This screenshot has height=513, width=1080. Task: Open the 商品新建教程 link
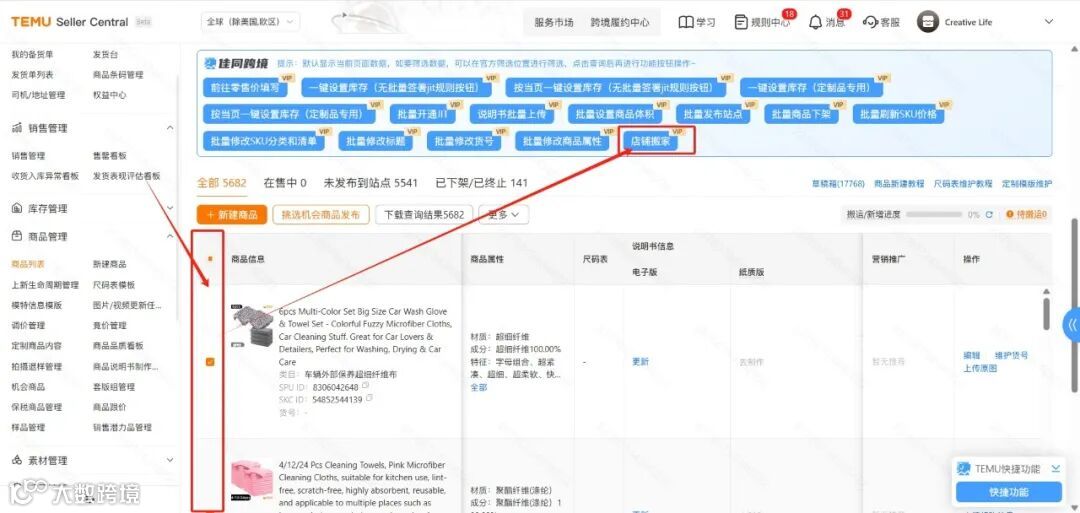coord(899,184)
